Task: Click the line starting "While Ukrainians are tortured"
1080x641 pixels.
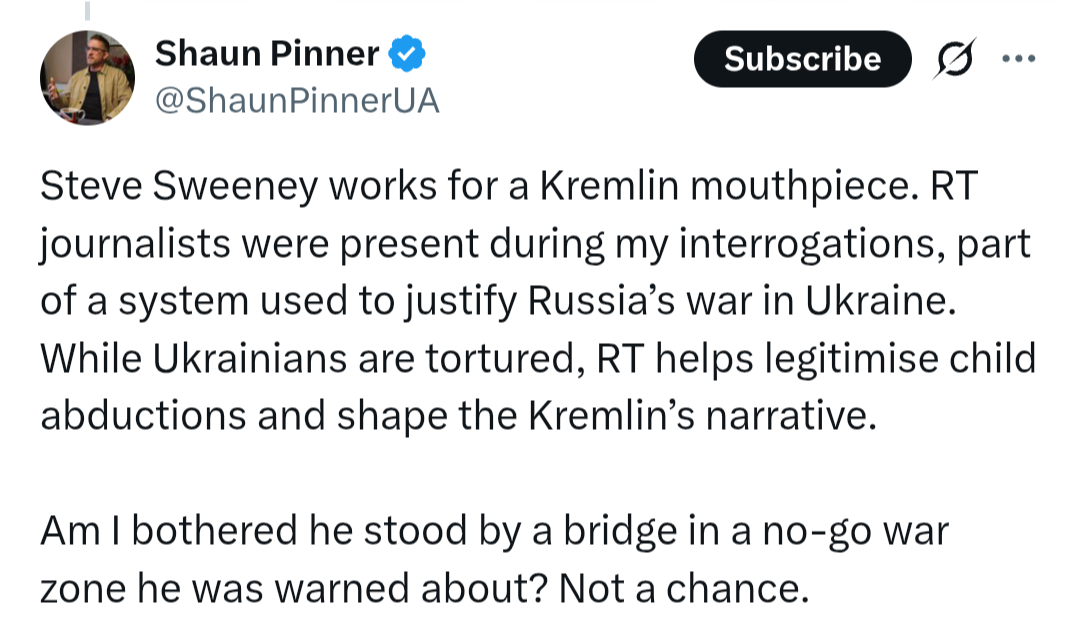Action: tap(537, 358)
